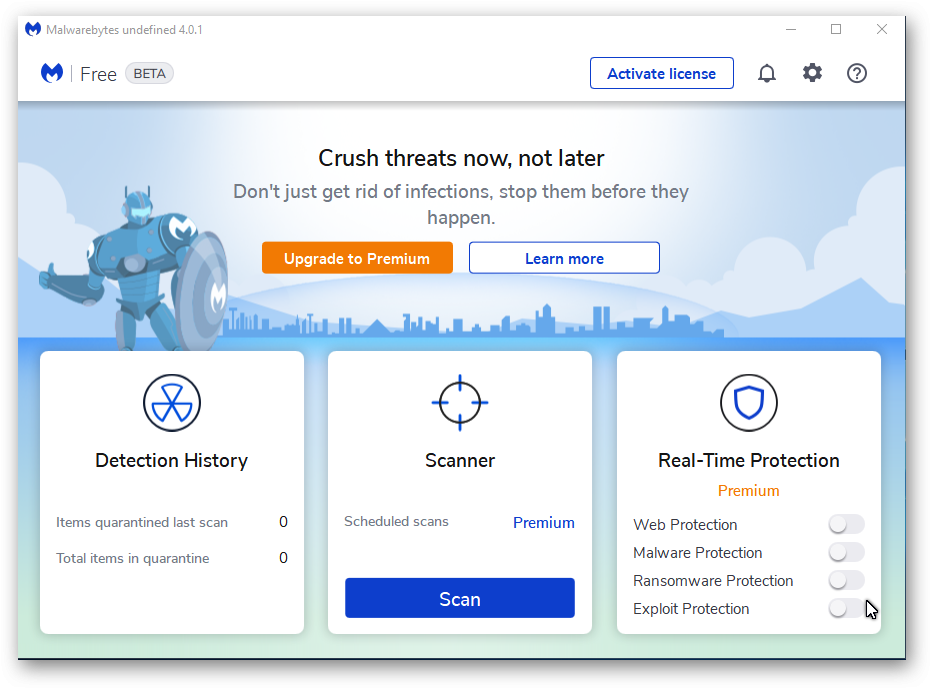Click the Scanner crosshair icon

point(460,403)
